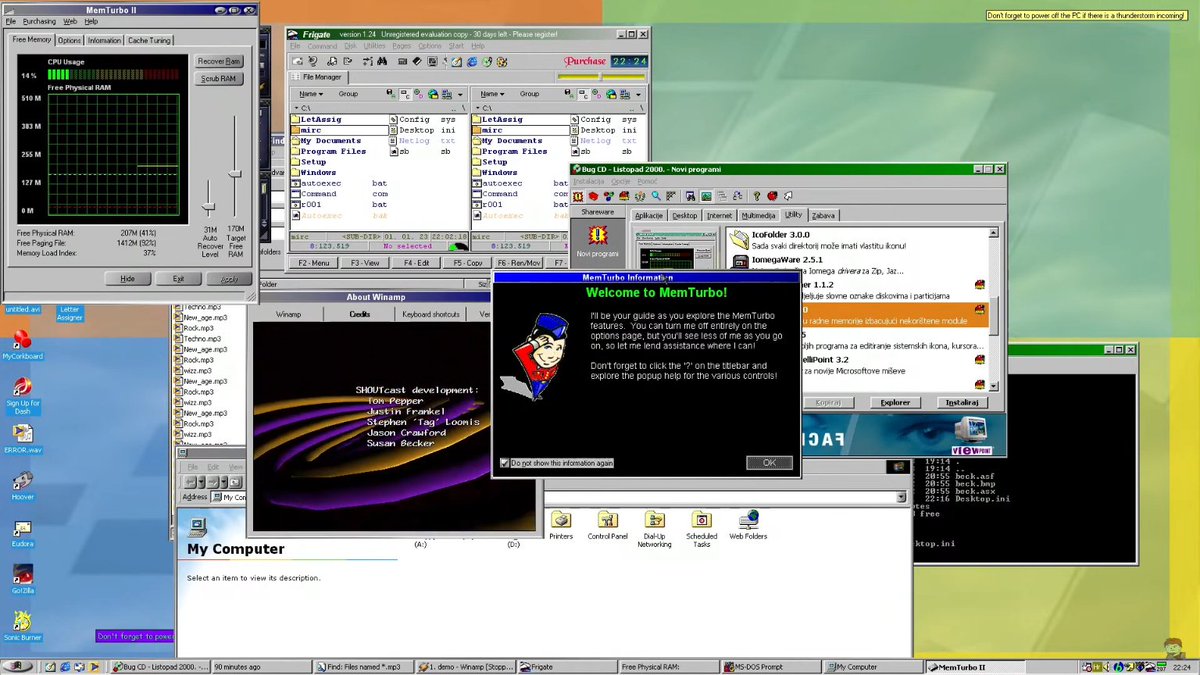Image resolution: width=1200 pixels, height=675 pixels.
Task: Click the paint palette icon in Frigate toolbar
Action: point(502,62)
